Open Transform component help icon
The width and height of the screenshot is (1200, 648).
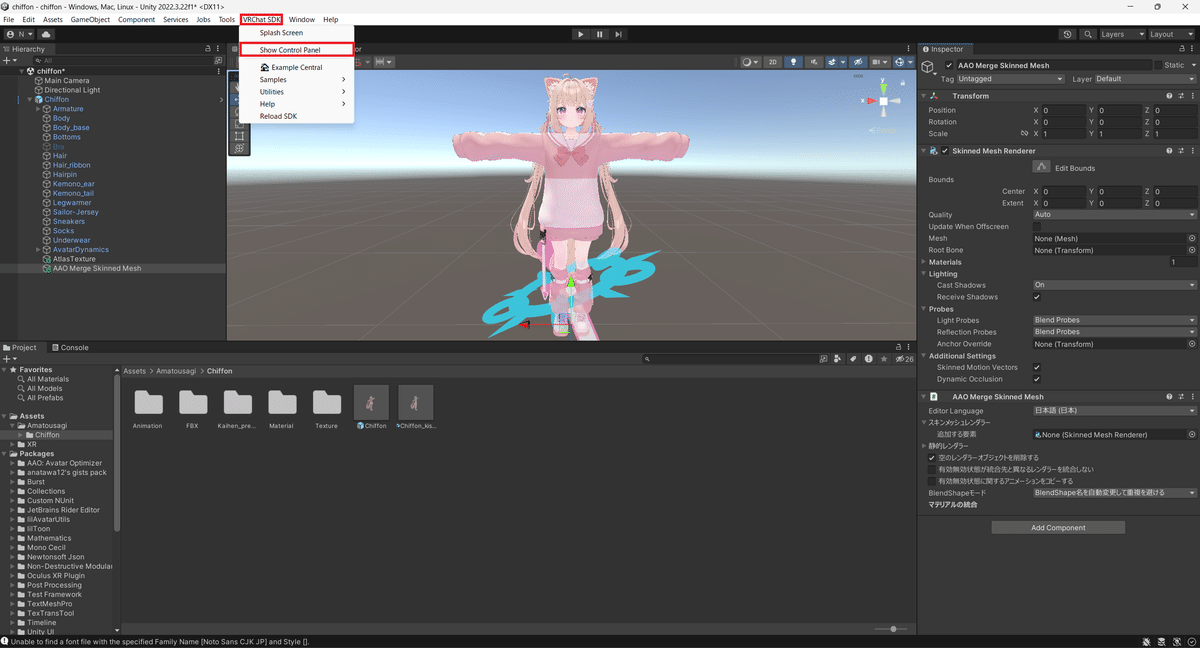pyautogui.click(x=1168, y=96)
